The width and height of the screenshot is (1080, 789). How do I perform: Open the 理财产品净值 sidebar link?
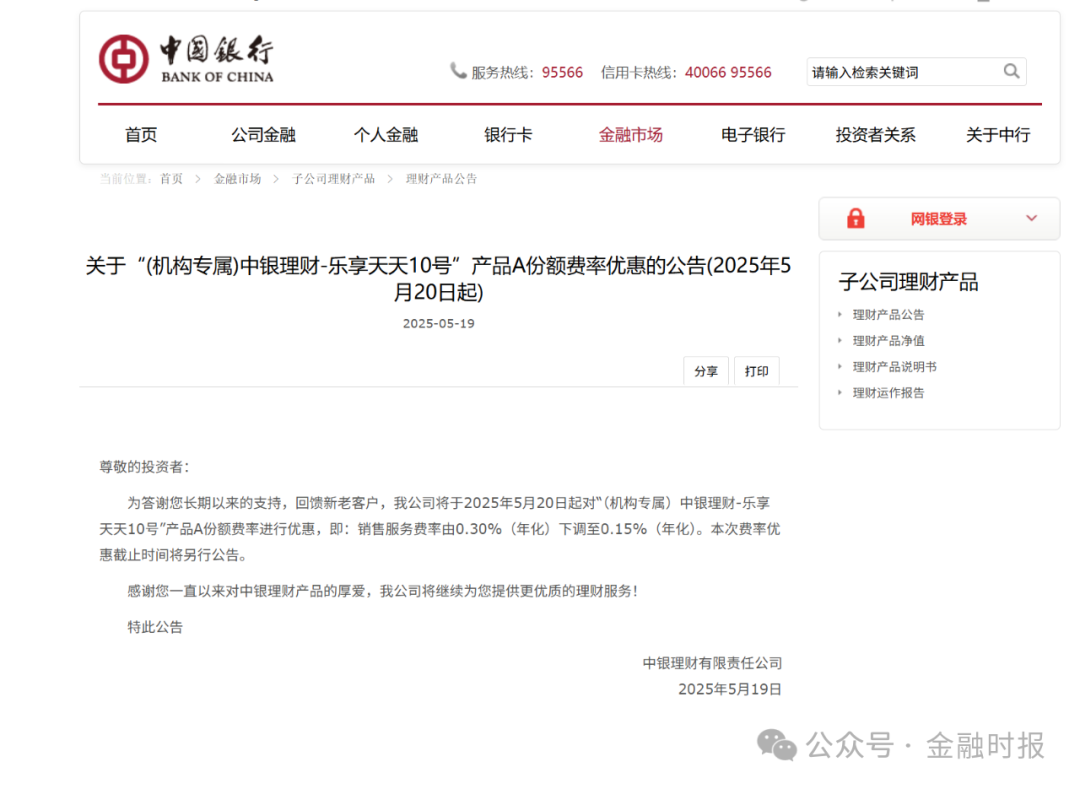point(888,341)
